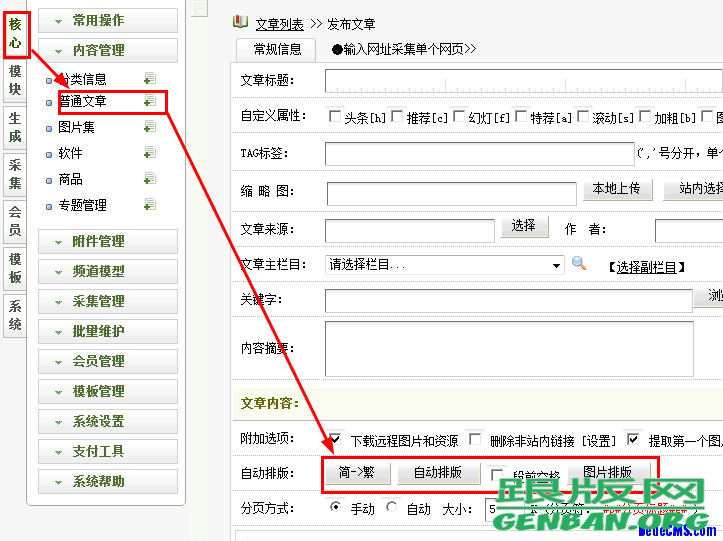Expand the 采集管理 section

pos(107,301)
